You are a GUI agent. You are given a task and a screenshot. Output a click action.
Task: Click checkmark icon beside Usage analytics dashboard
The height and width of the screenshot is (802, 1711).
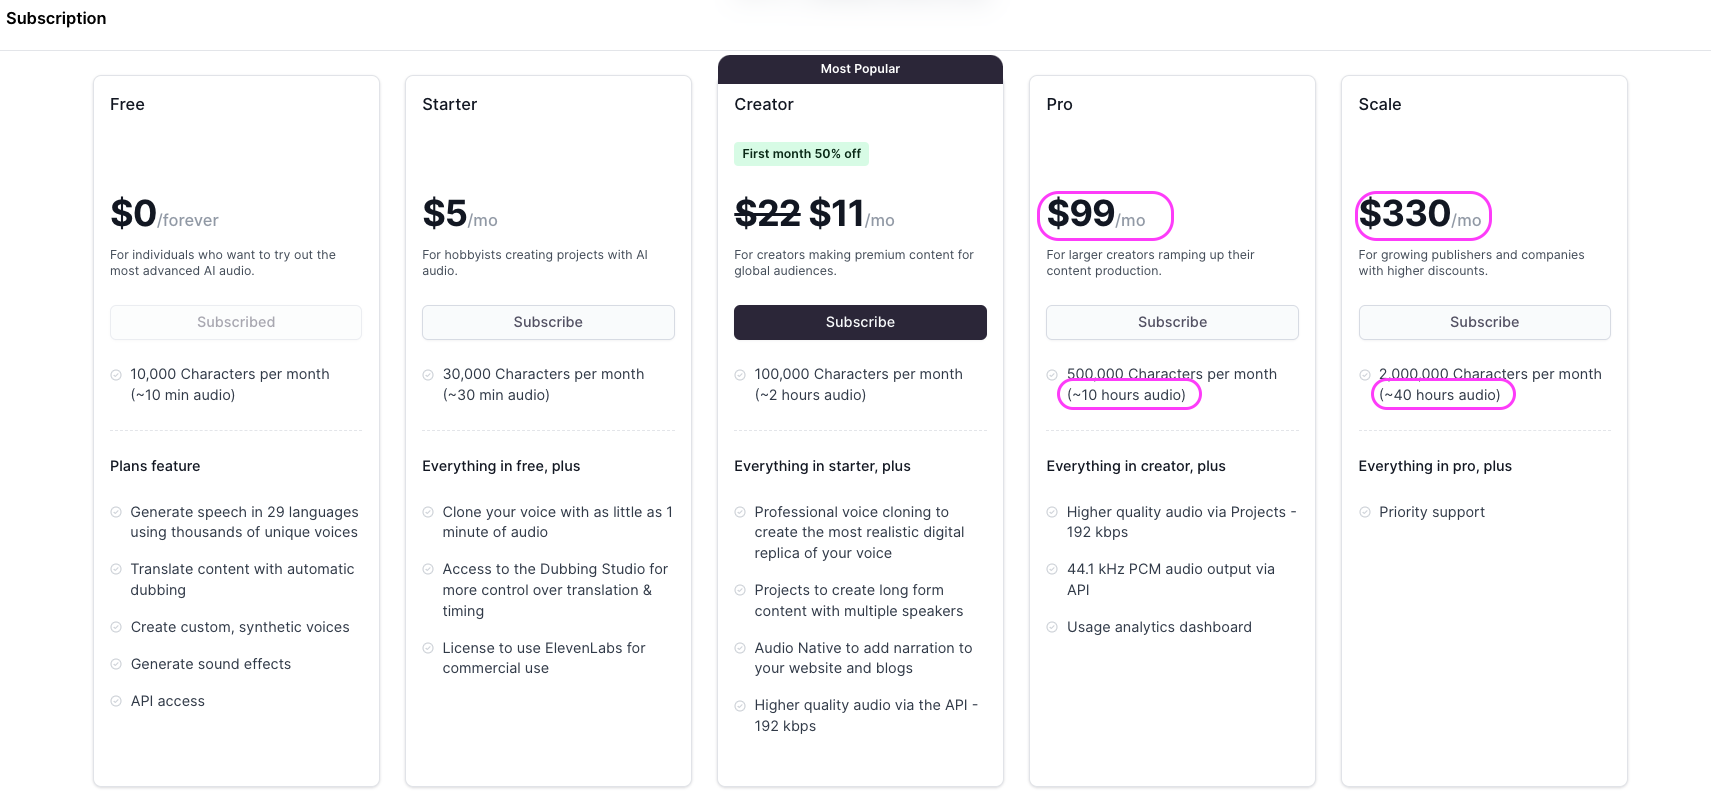pyautogui.click(x=1052, y=627)
